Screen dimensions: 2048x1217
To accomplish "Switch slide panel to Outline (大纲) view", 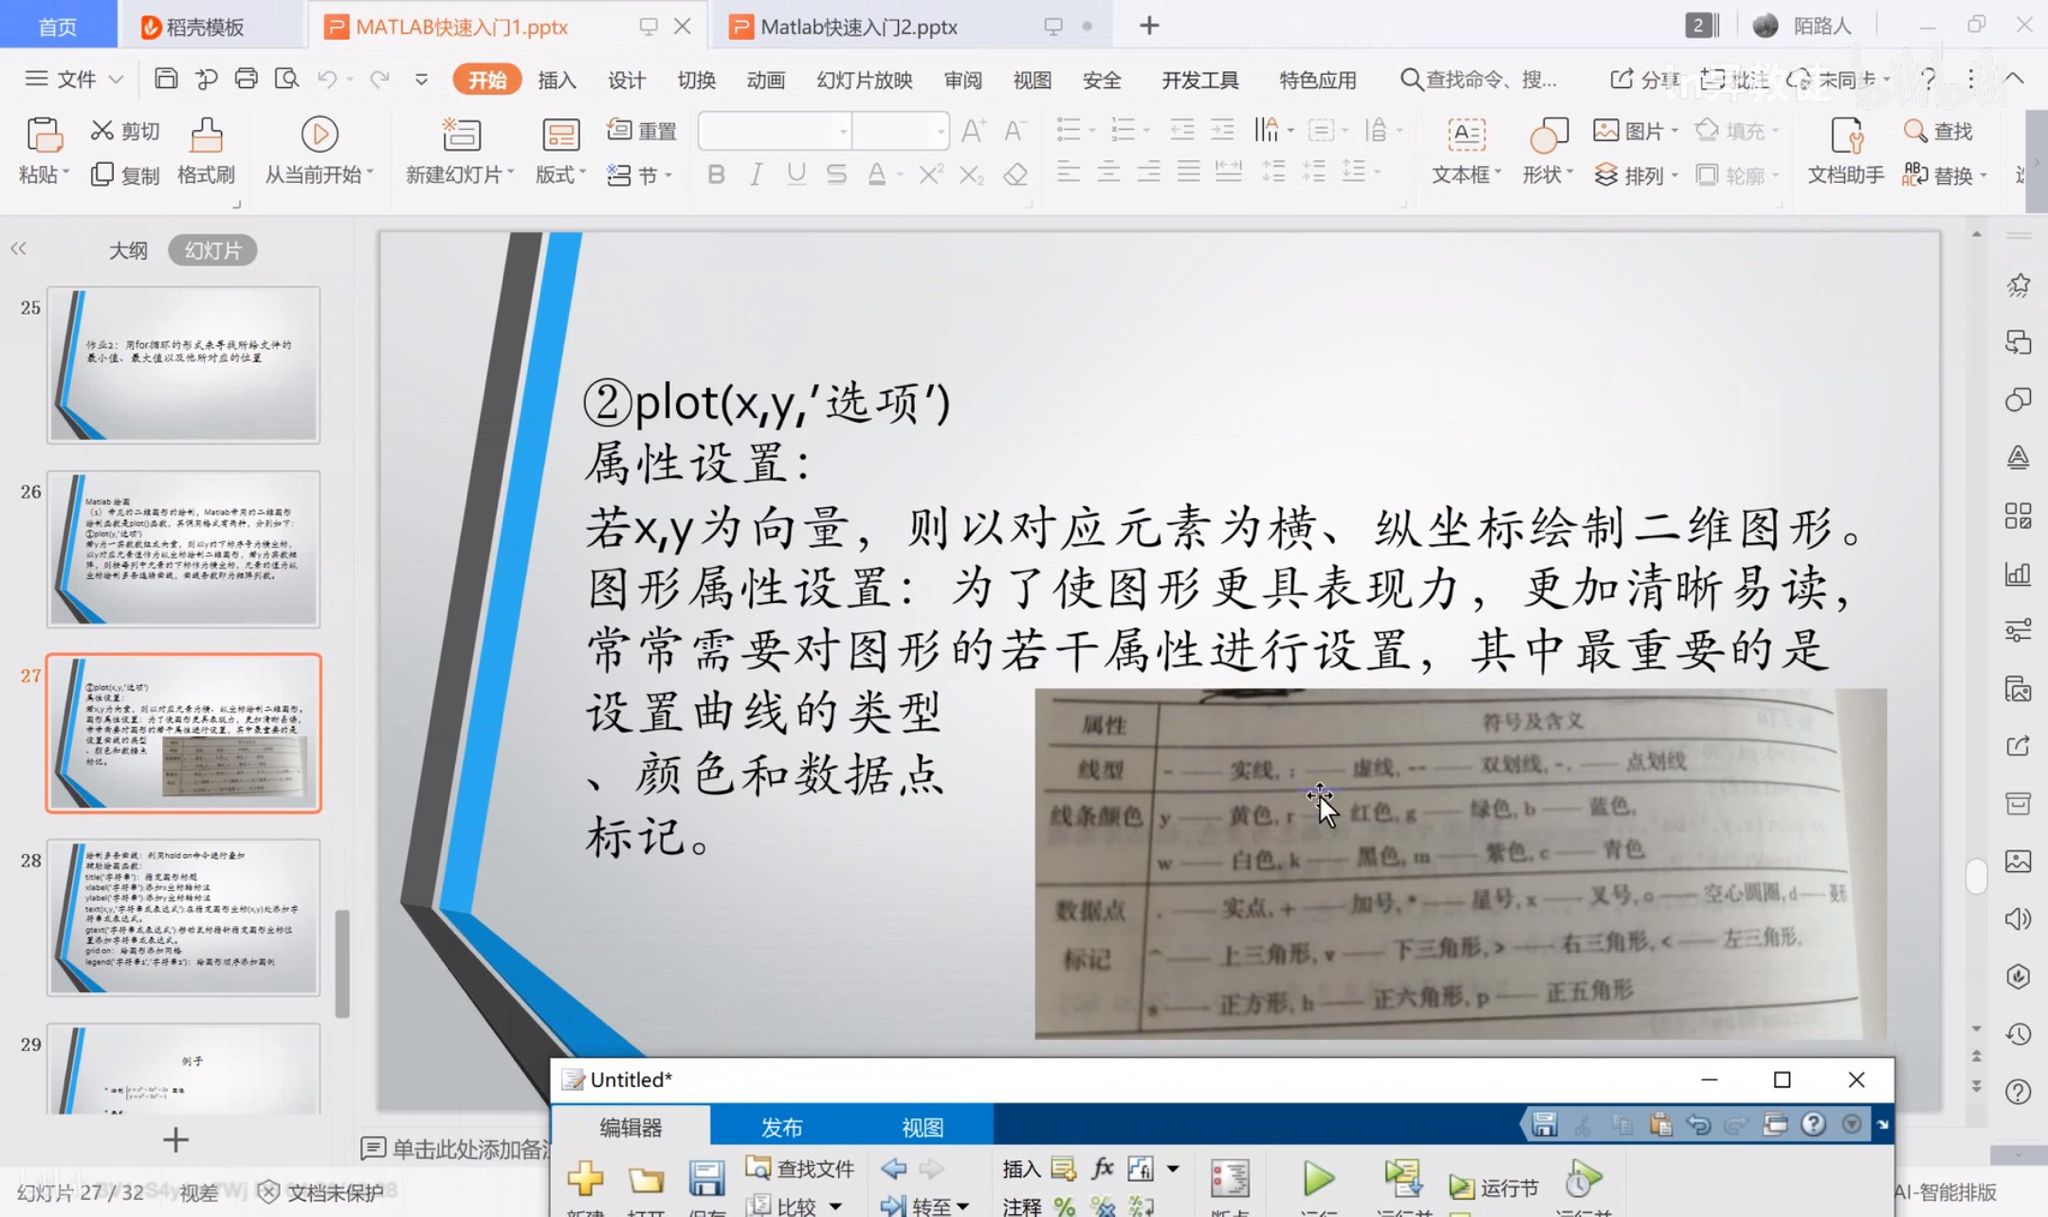I will pos(128,250).
